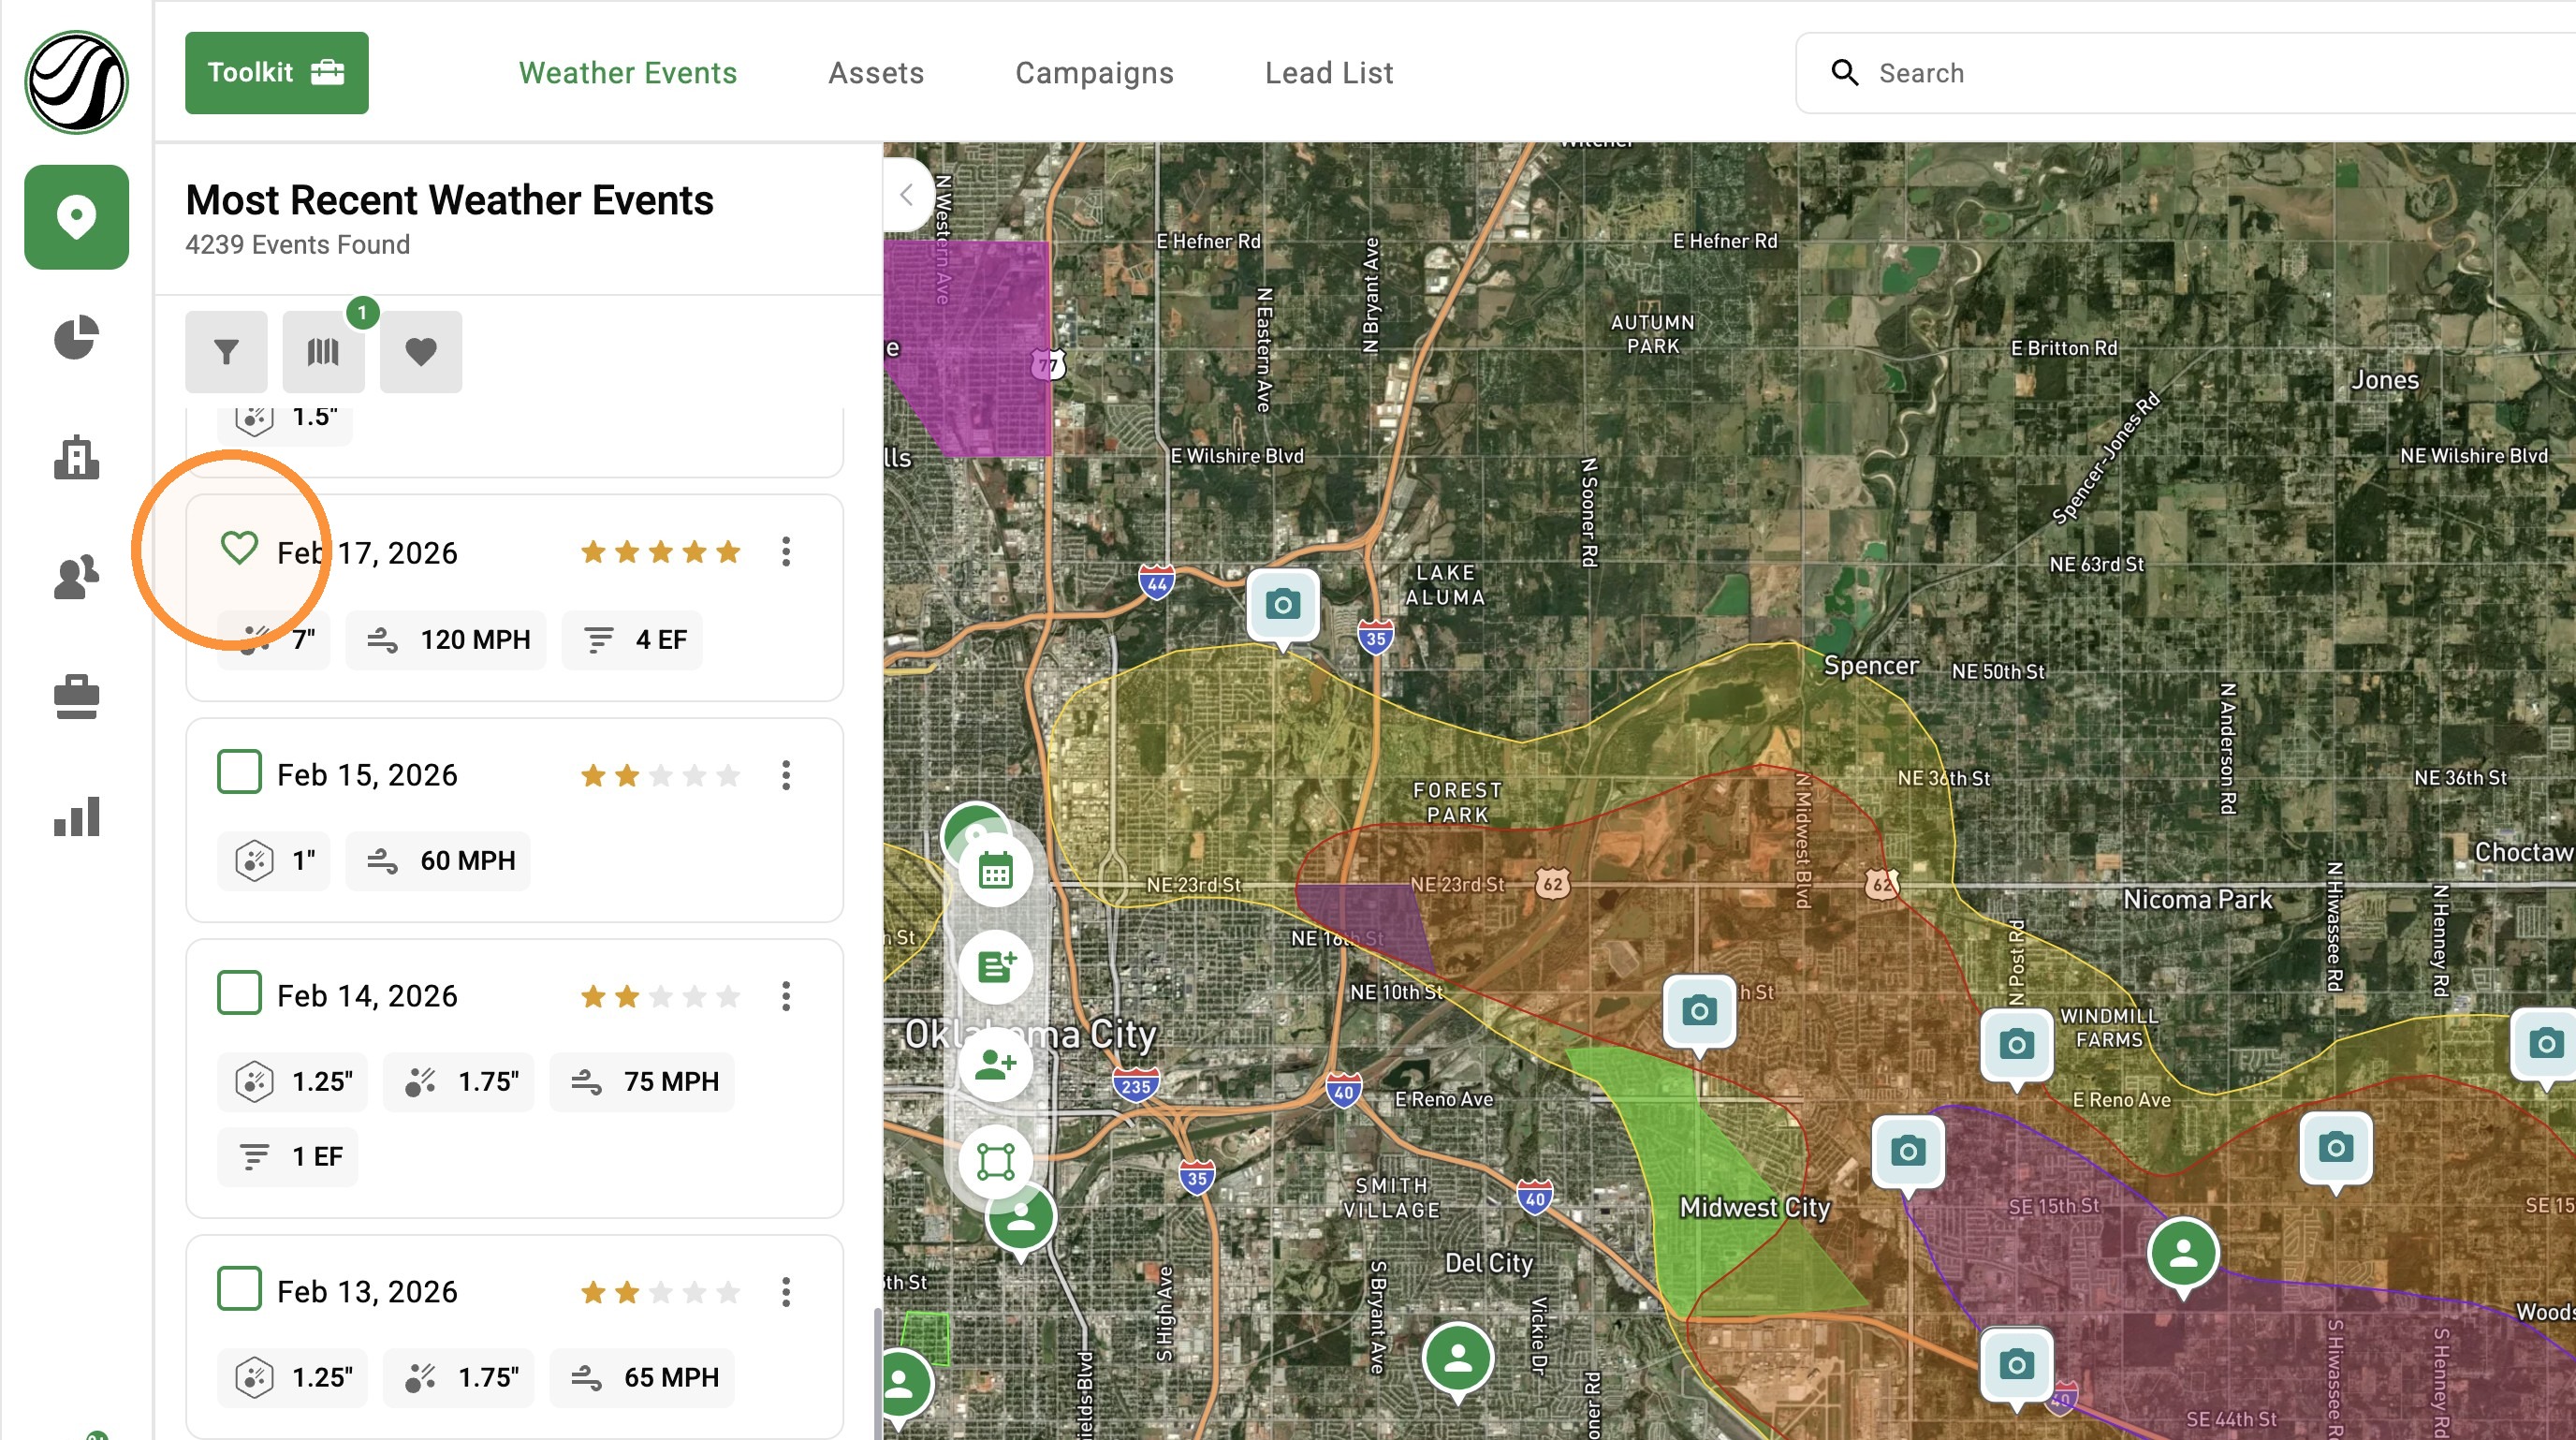Collapse the events panel with chevron
2576x1440 pixels.
pyautogui.click(x=907, y=195)
